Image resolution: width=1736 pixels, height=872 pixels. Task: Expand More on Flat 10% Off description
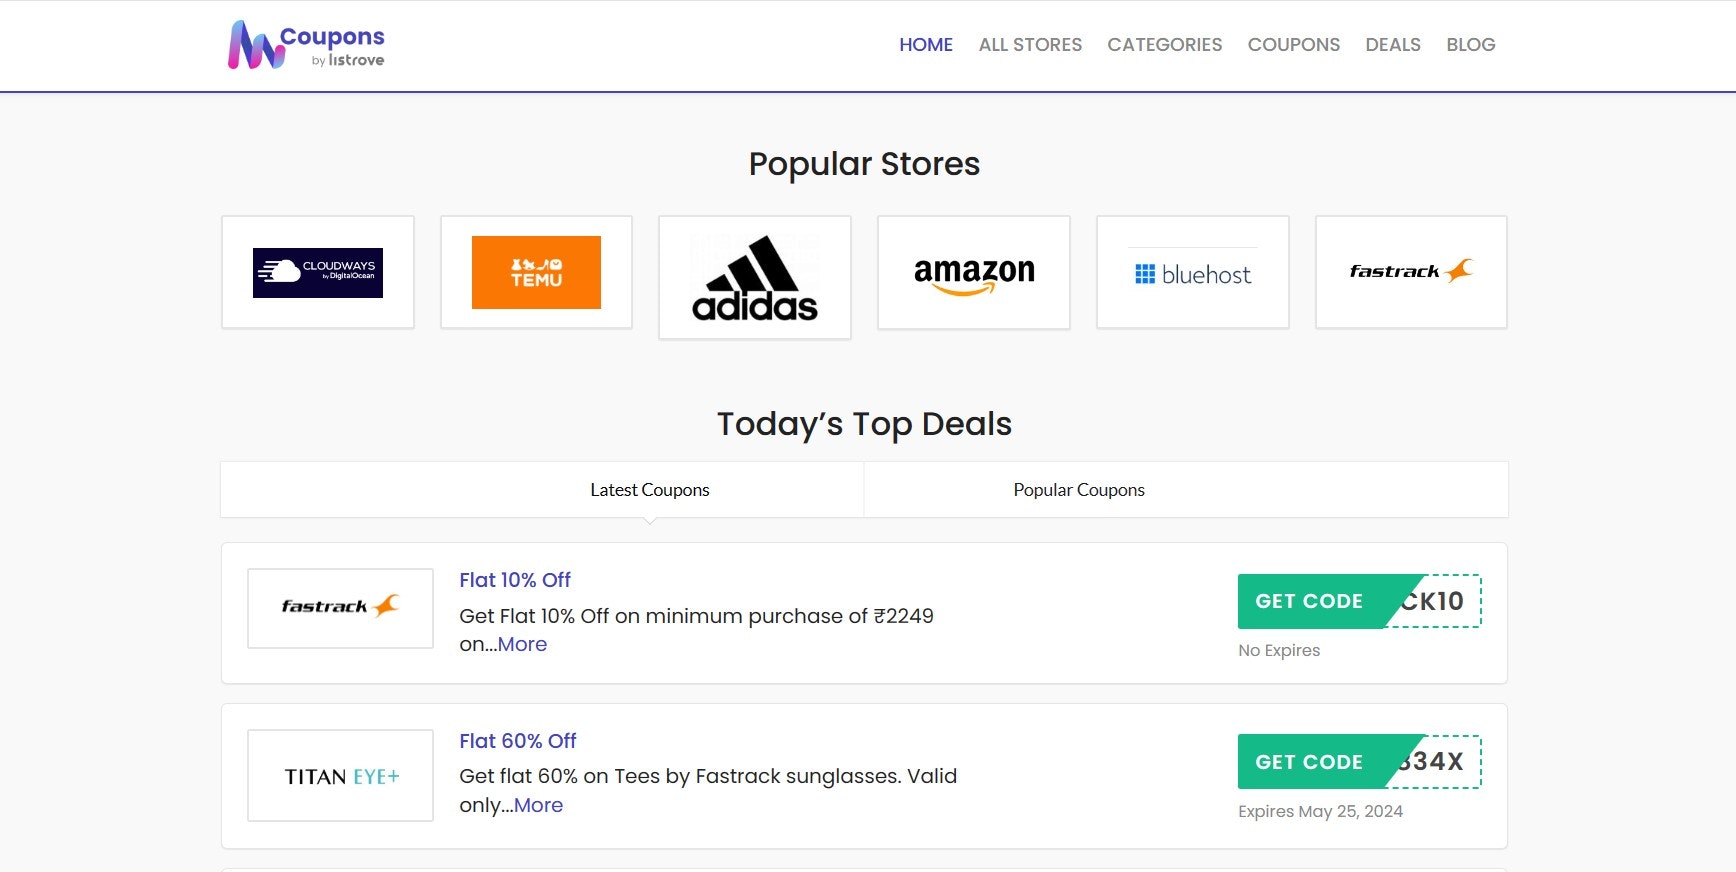pyautogui.click(x=523, y=645)
